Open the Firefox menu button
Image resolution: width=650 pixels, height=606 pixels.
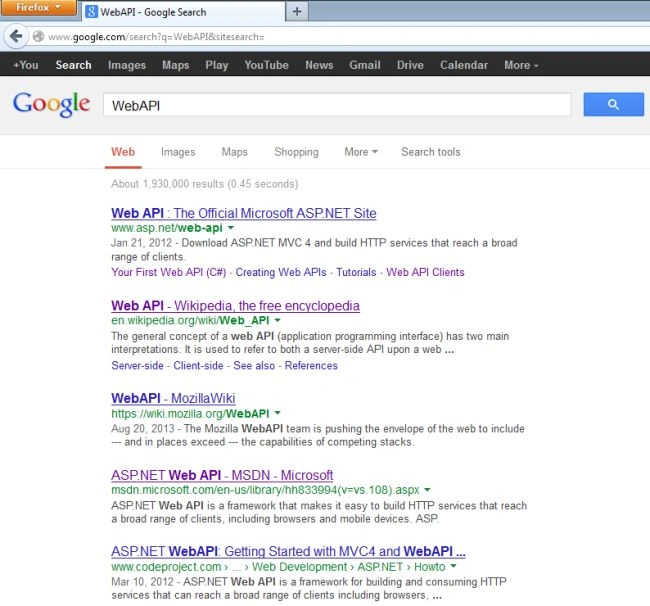39,8
